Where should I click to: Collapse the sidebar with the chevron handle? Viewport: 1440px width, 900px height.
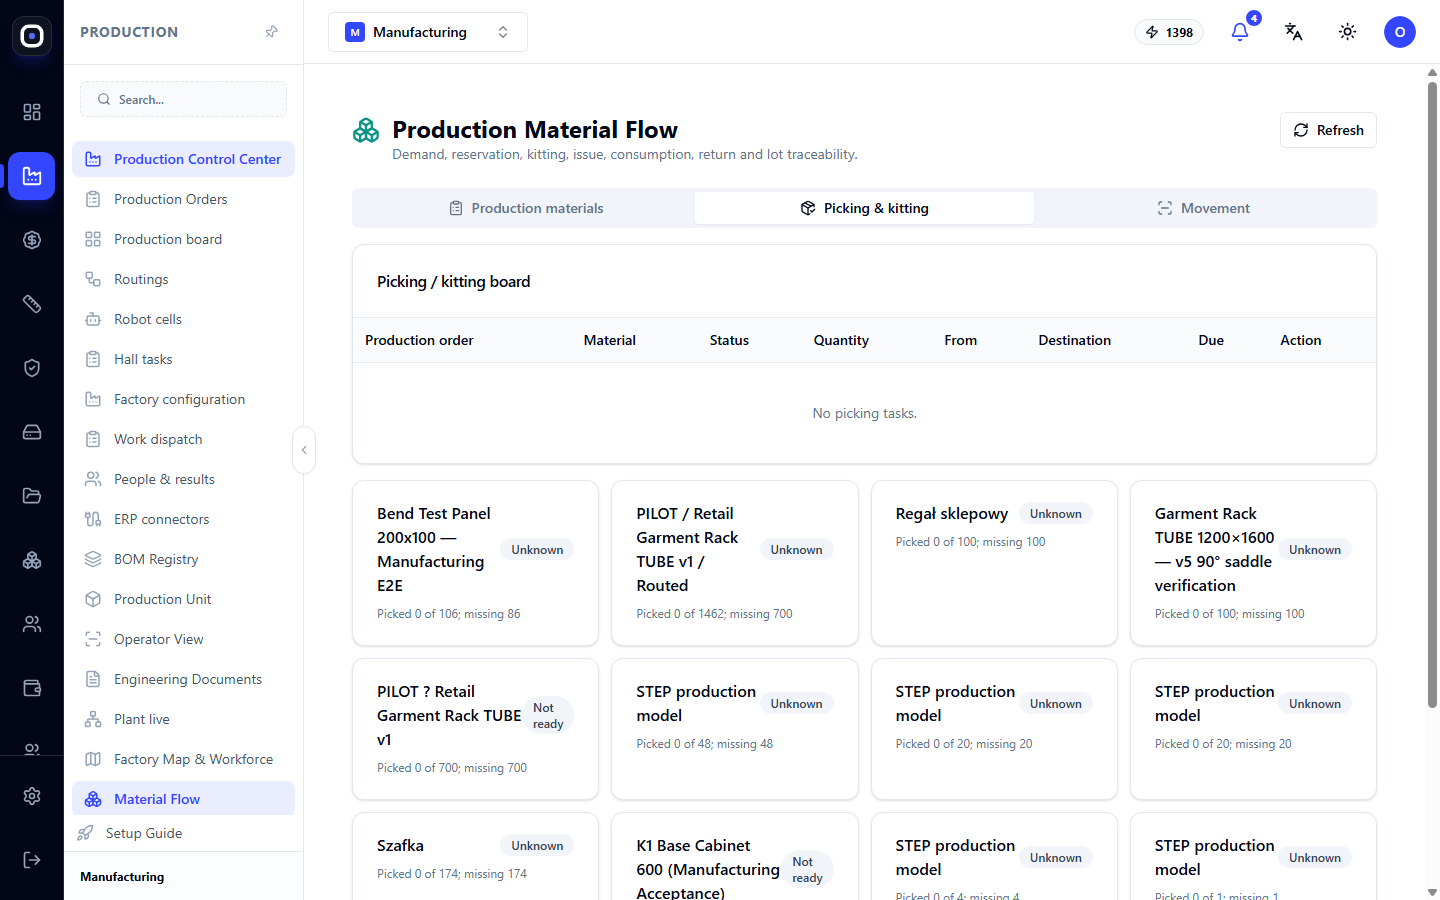point(304,450)
